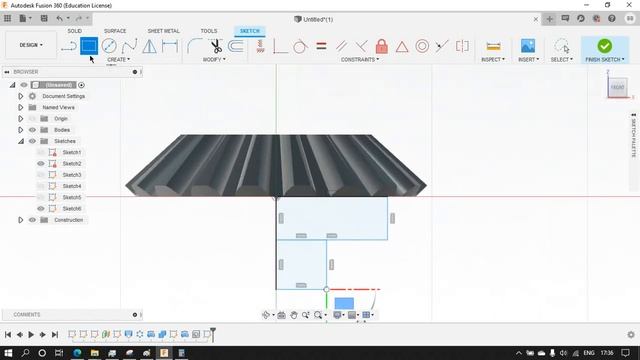Toggle visibility of the Sketches folder
This screenshot has width=640, height=360.
point(32,141)
